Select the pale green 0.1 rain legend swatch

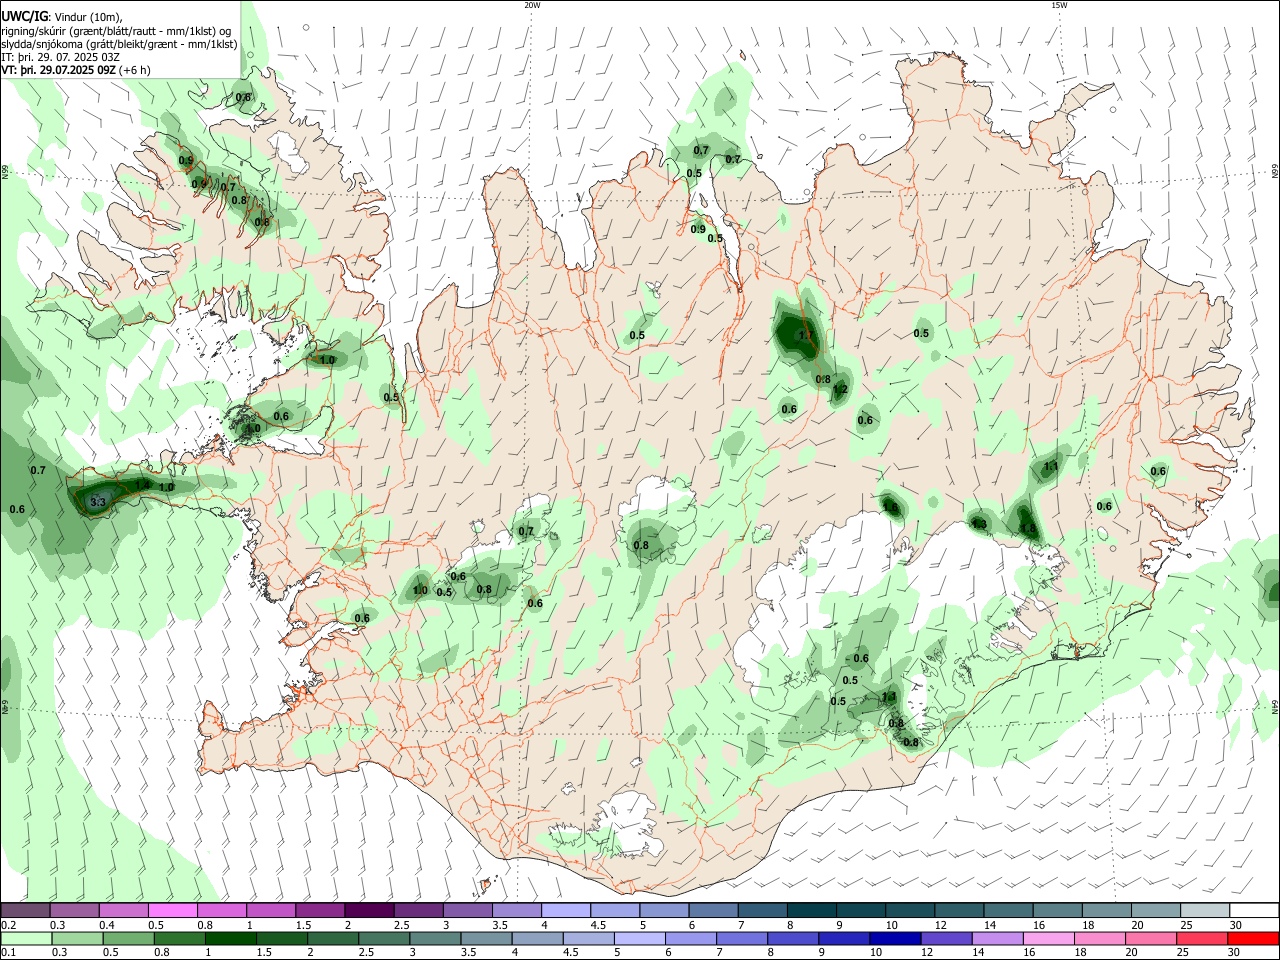tap(26, 938)
